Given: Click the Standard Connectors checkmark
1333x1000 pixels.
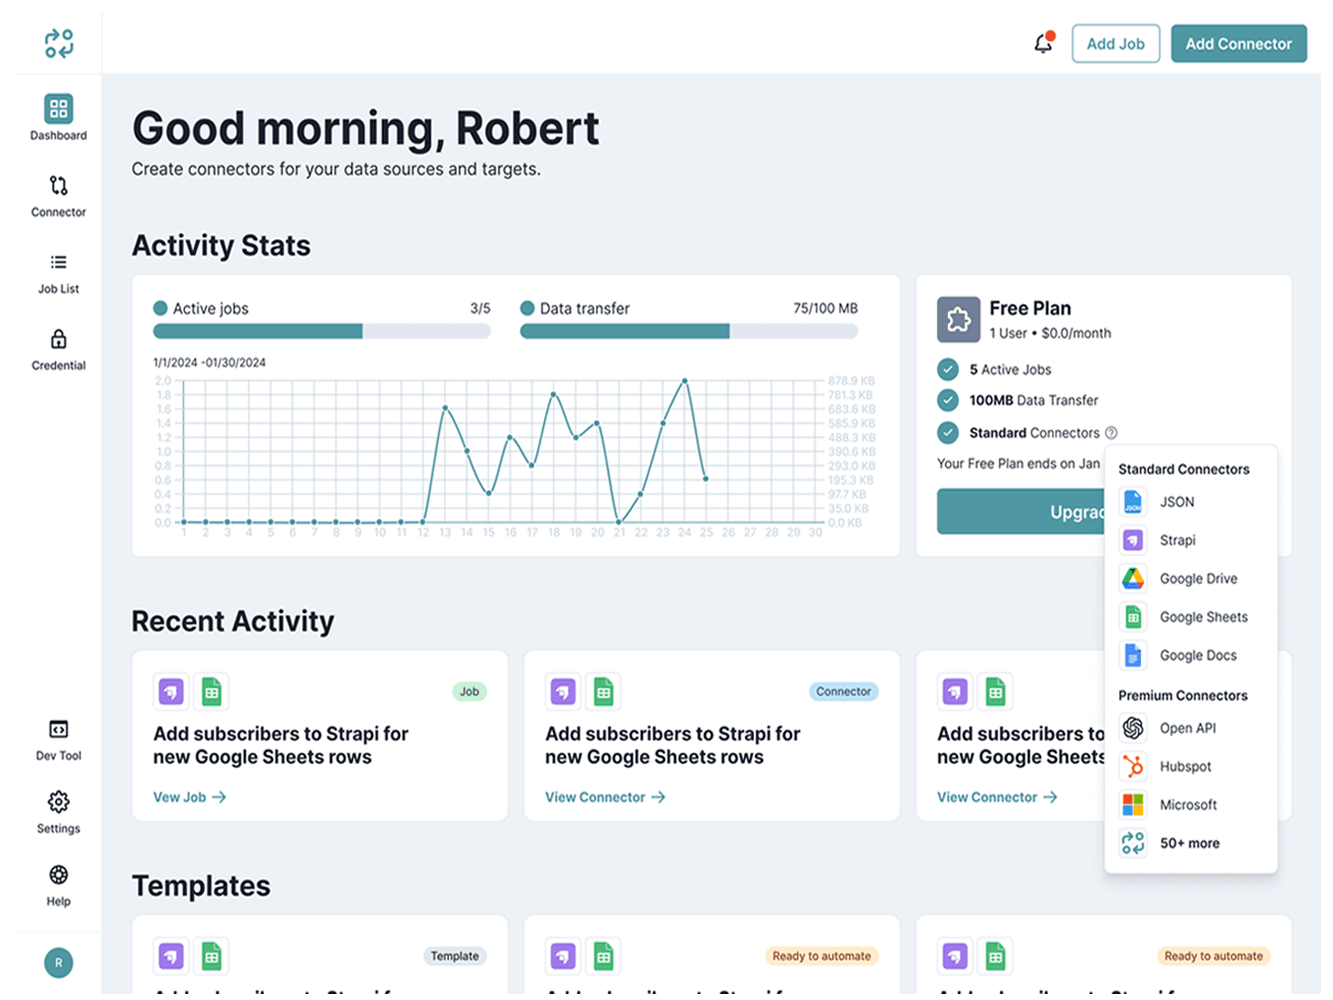Looking at the screenshot, I should tap(948, 433).
